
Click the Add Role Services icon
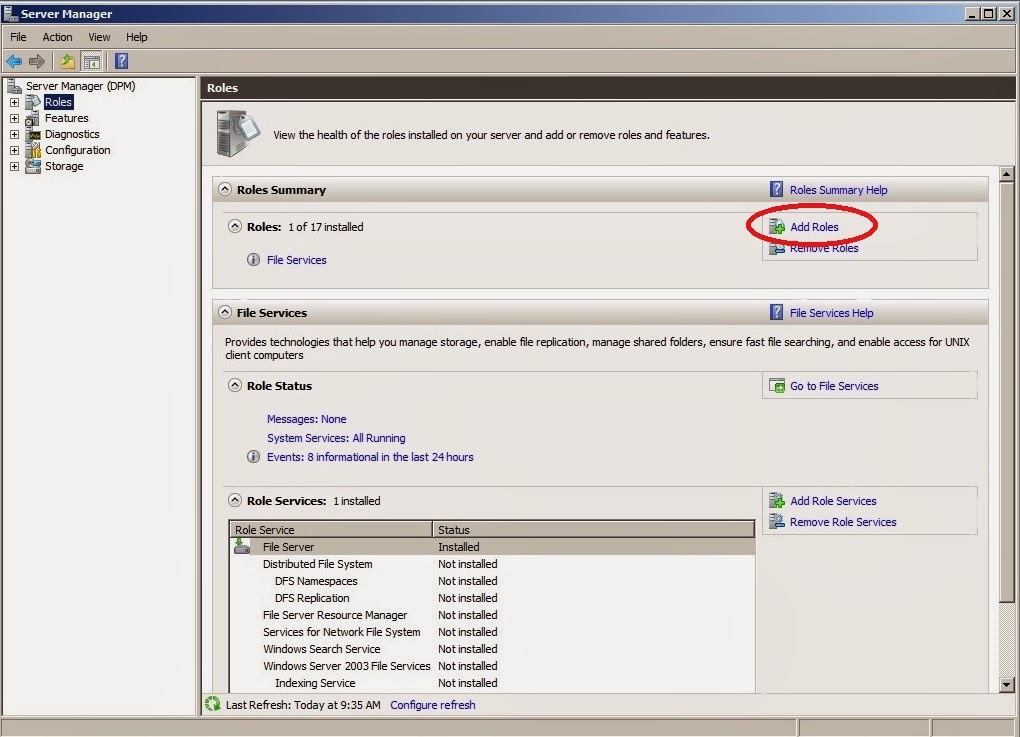click(777, 500)
